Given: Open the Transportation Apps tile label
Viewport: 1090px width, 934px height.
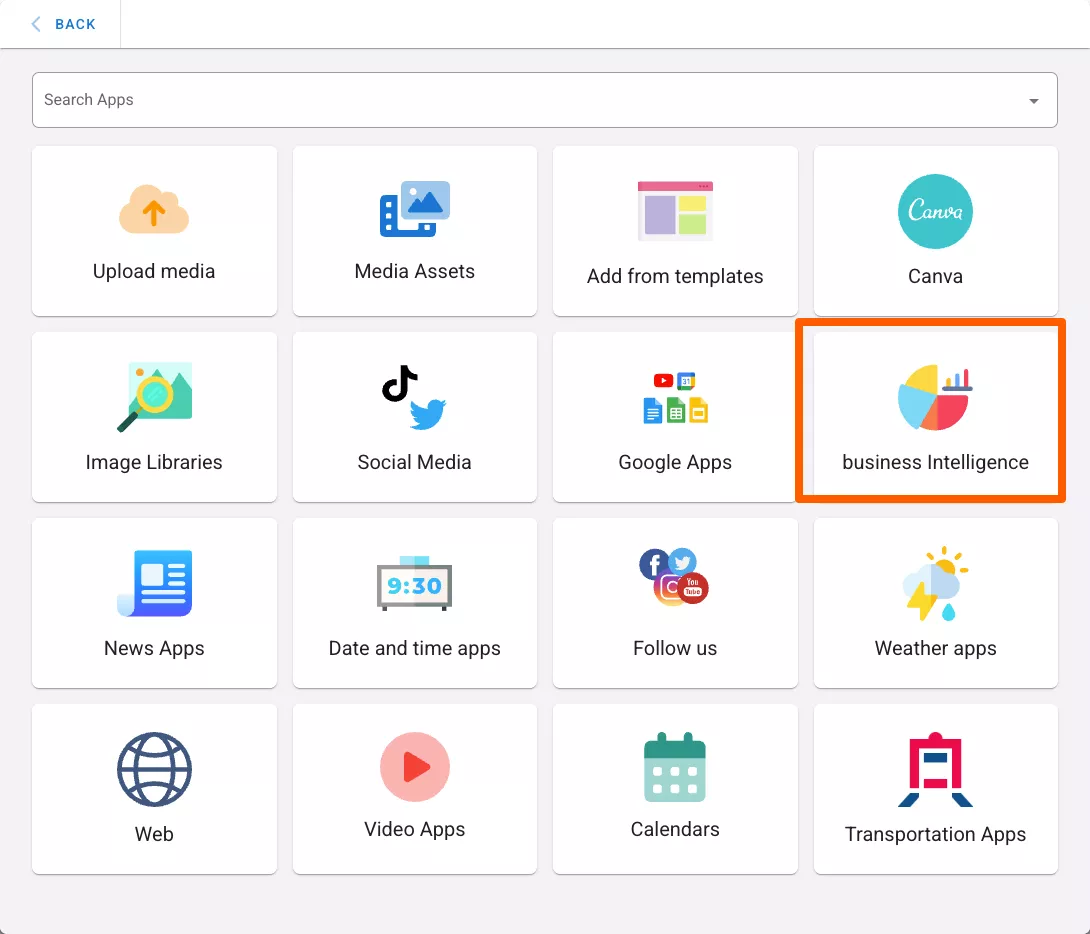Looking at the screenshot, I should click(x=935, y=834).
